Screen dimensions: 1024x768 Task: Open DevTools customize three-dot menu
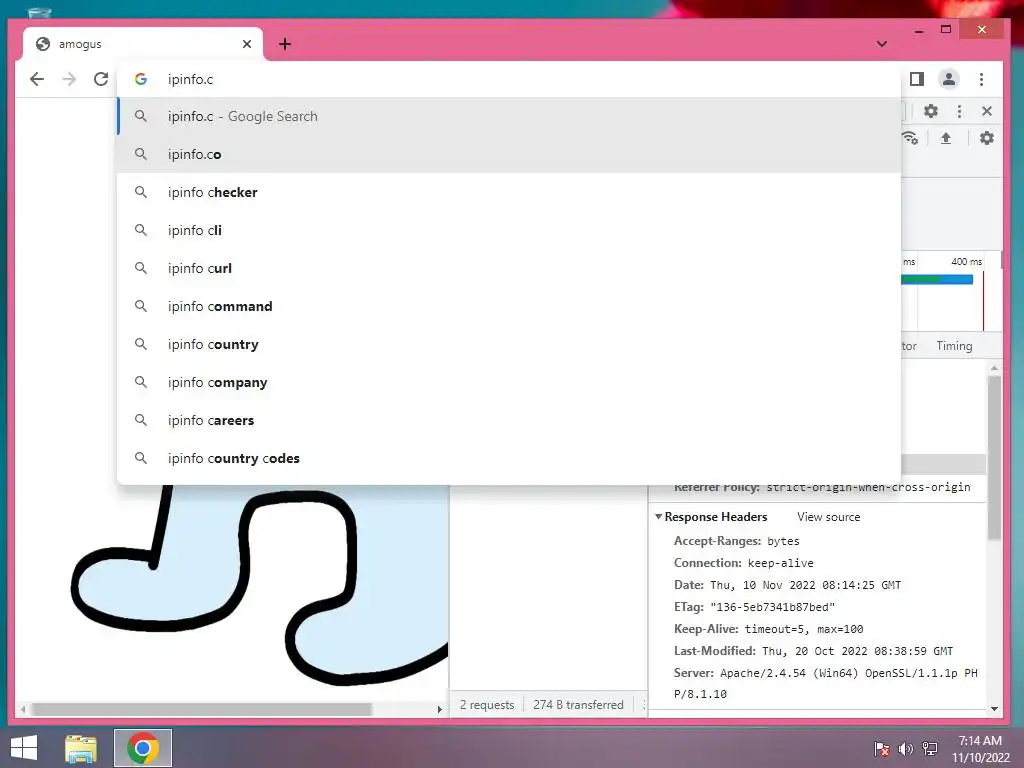(x=959, y=111)
